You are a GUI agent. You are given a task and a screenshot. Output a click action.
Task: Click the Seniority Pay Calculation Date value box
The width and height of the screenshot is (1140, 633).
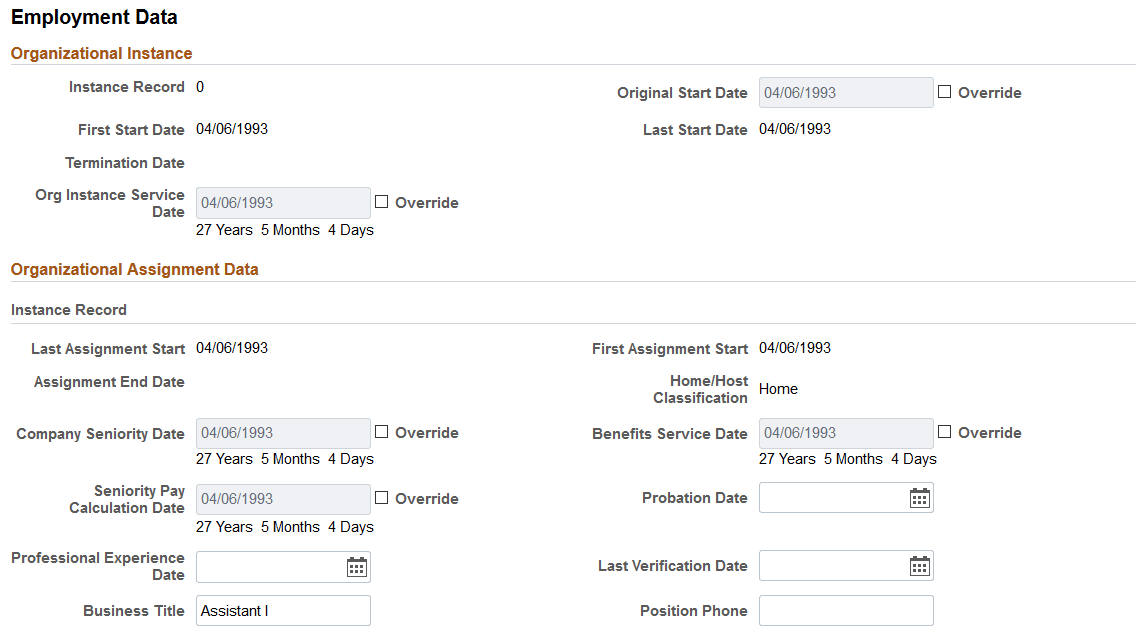283,498
